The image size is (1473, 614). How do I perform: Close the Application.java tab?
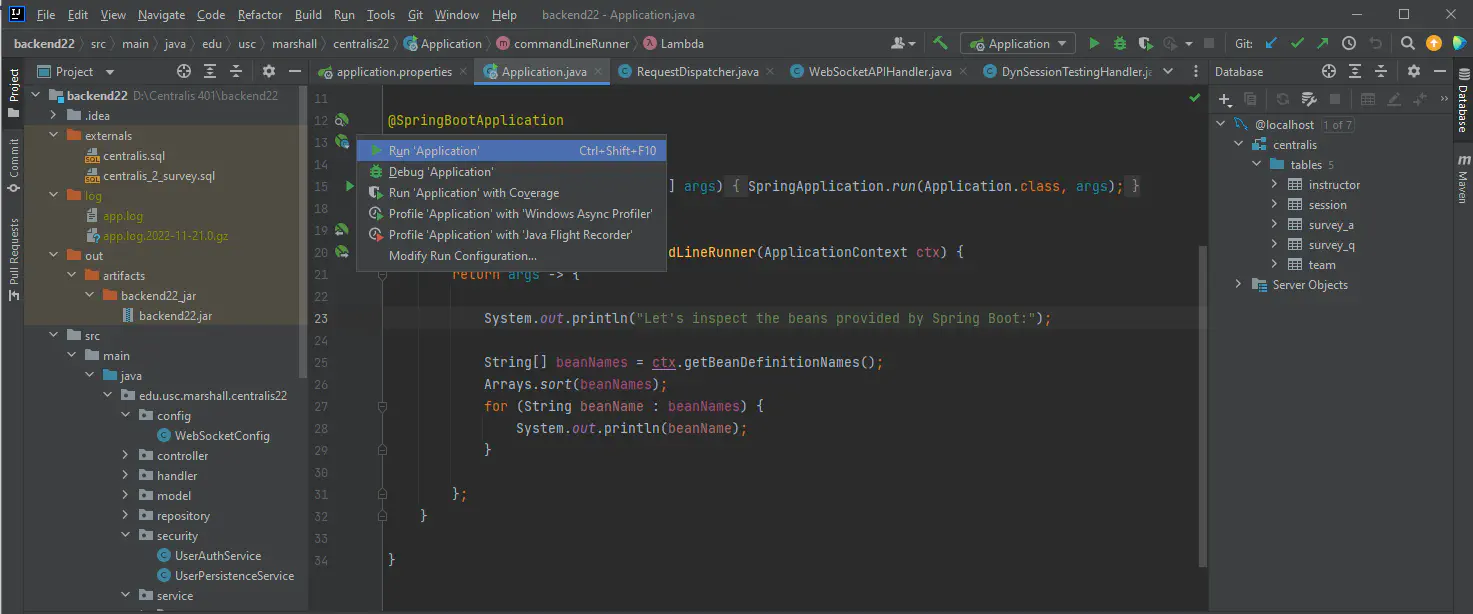pos(598,72)
